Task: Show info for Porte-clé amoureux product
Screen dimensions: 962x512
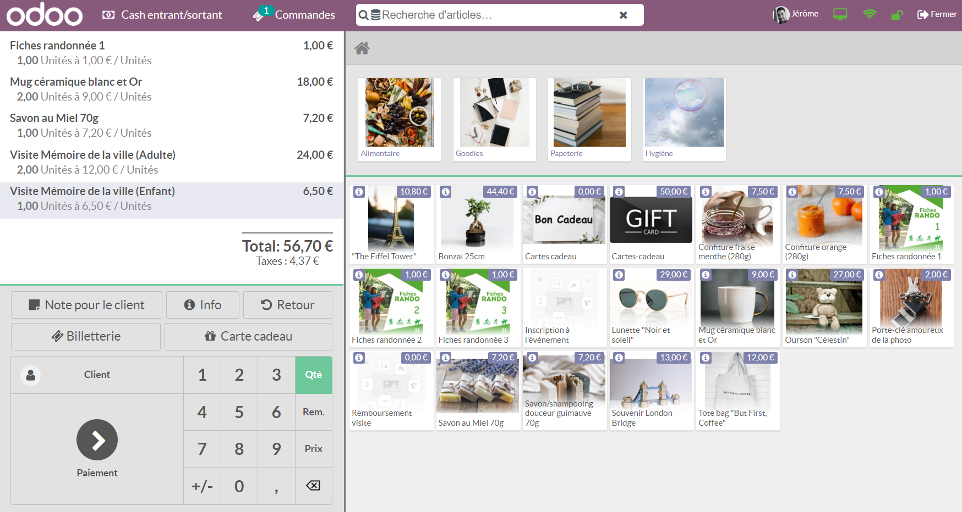Action: 879,275
